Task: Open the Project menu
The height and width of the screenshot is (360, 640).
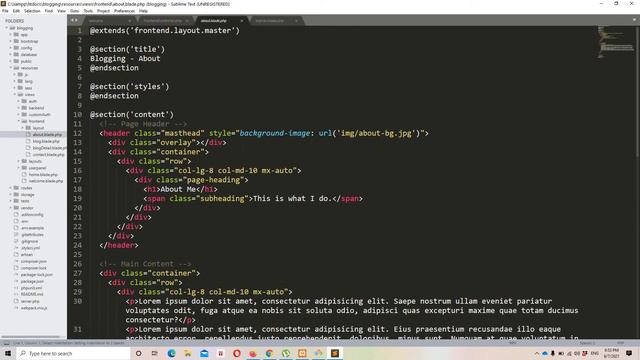Action: (103, 11)
